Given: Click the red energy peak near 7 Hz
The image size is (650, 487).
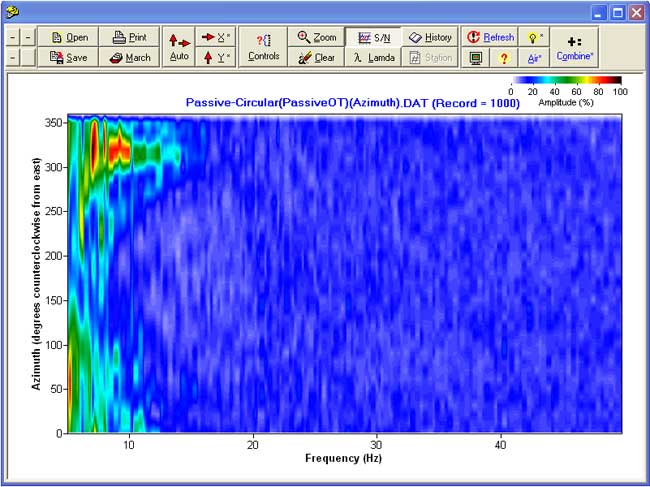Looking at the screenshot, I should (x=94, y=145).
